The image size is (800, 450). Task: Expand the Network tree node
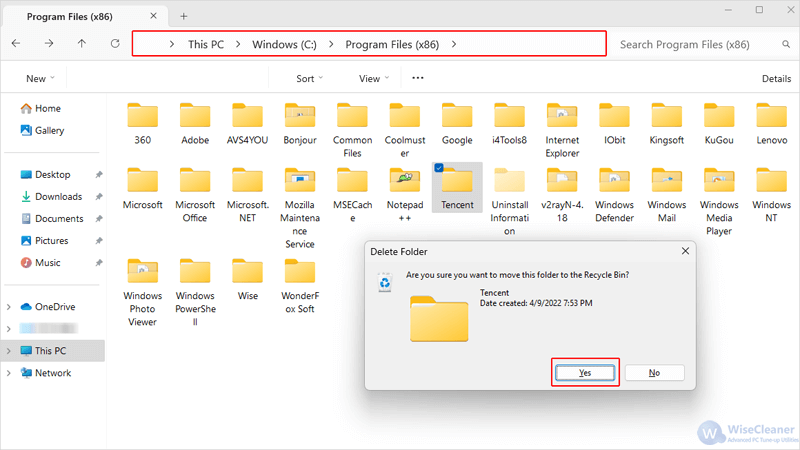pos(9,373)
